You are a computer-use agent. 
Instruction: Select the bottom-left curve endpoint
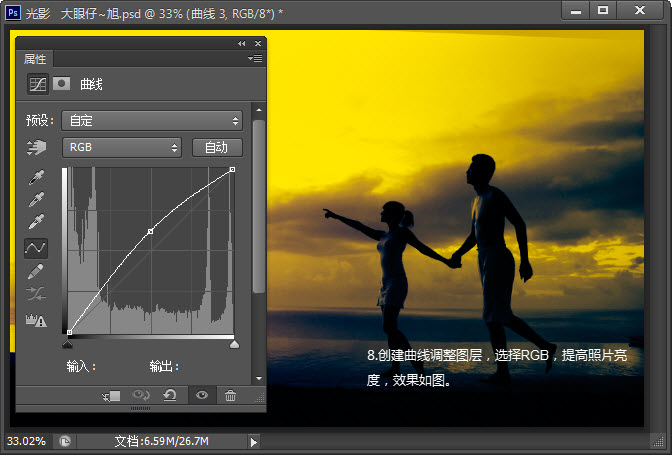69,332
